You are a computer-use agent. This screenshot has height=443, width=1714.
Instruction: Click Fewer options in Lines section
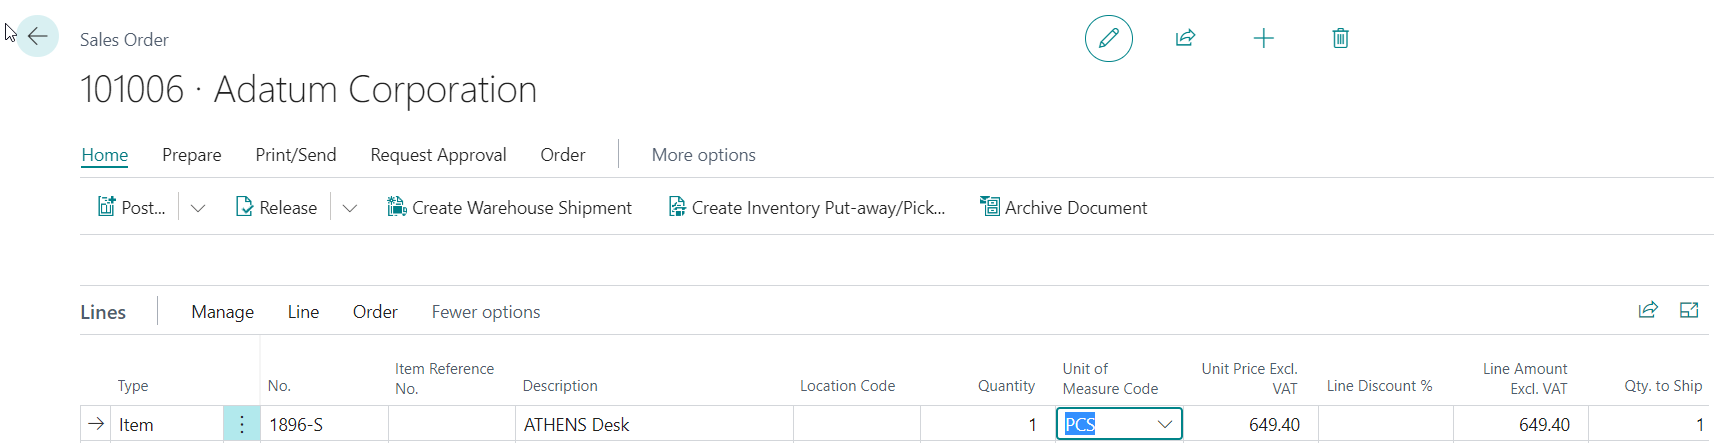tap(486, 312)
